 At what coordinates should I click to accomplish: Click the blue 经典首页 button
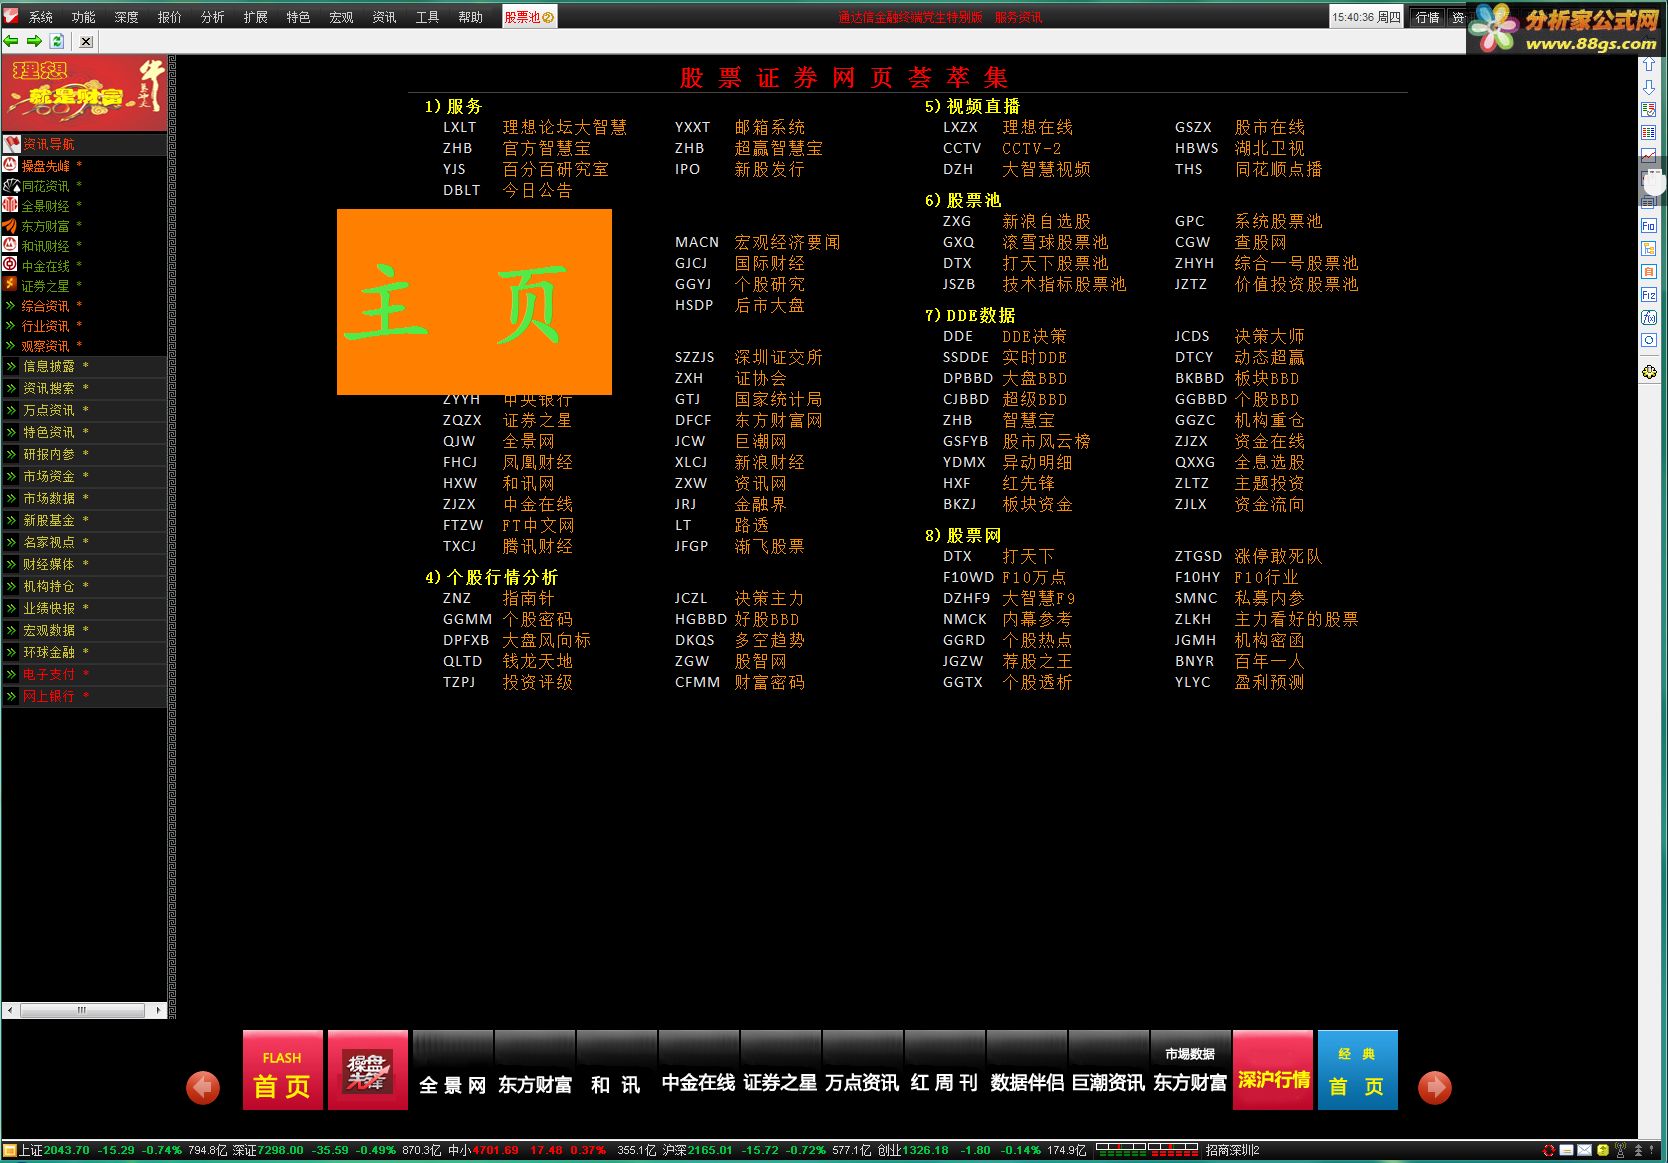click(1358, 1070)
